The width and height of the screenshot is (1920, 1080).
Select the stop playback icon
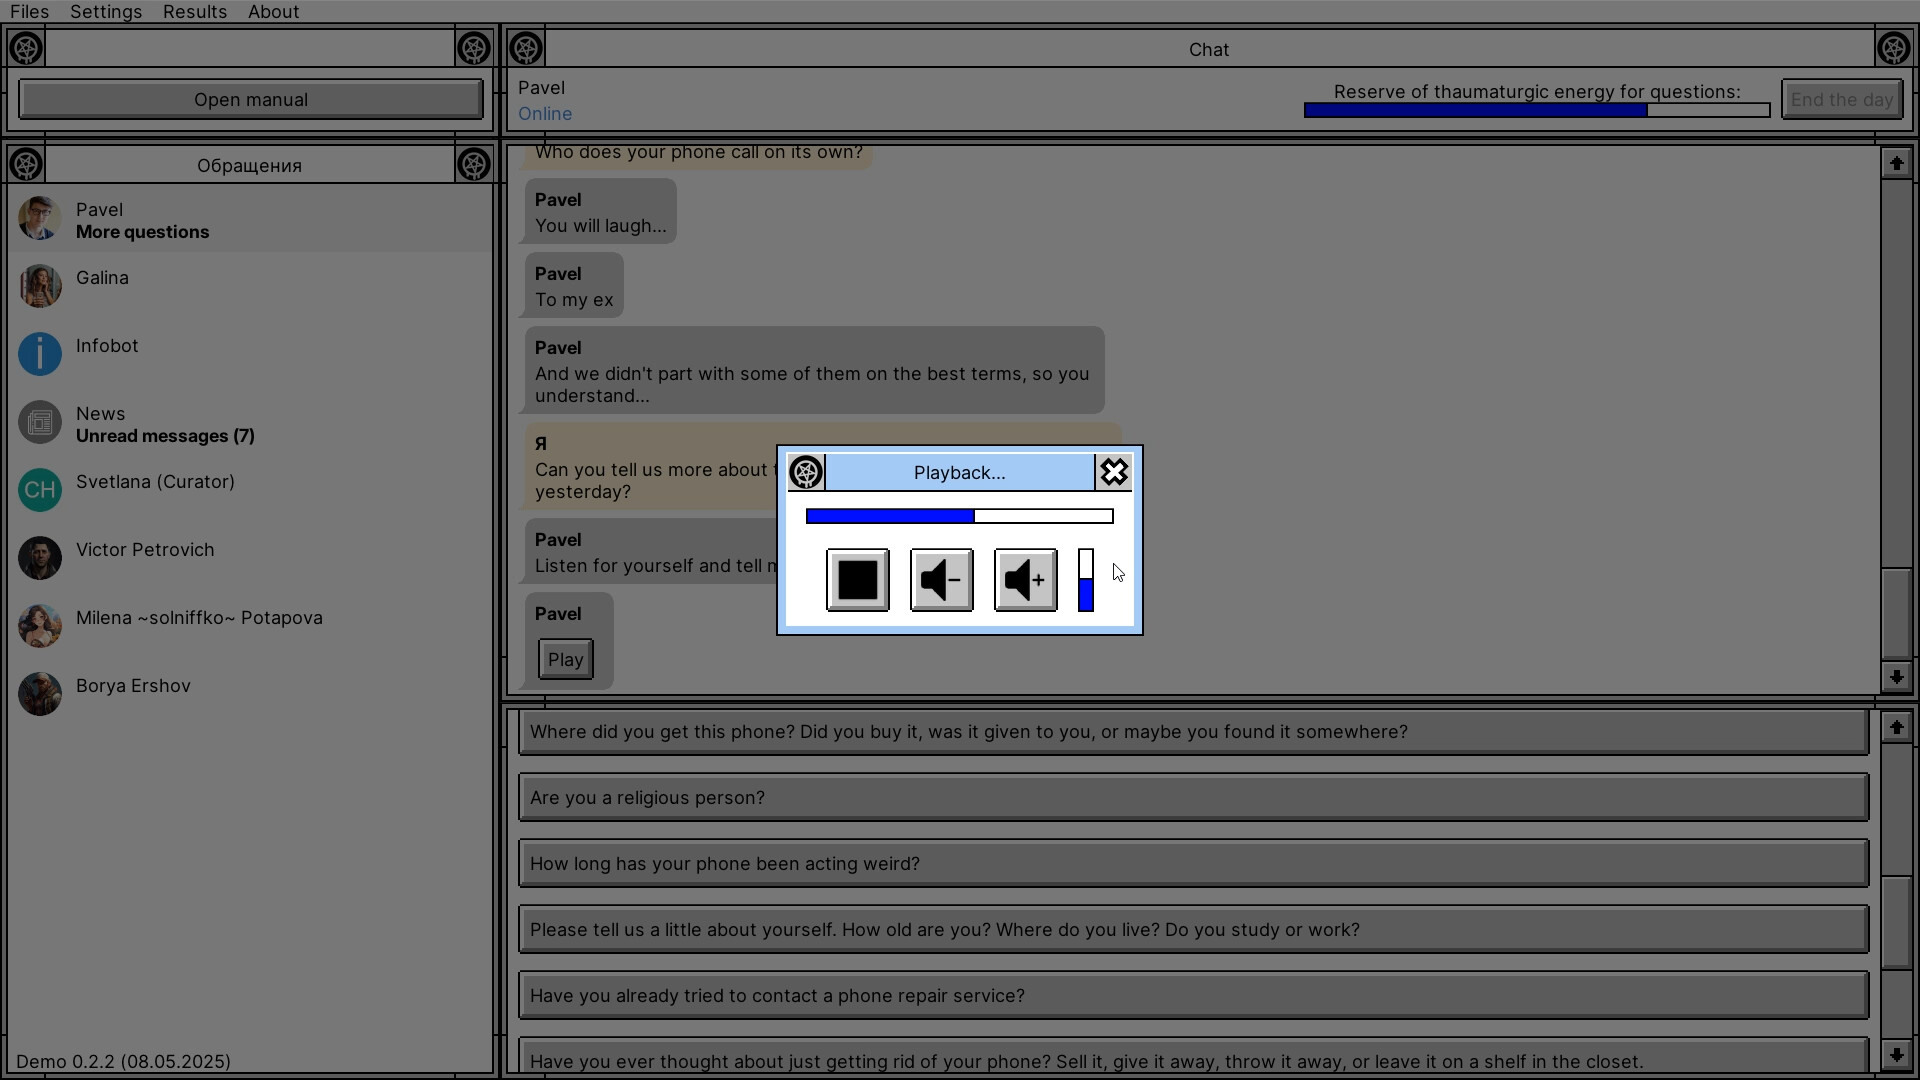[857, 580]
